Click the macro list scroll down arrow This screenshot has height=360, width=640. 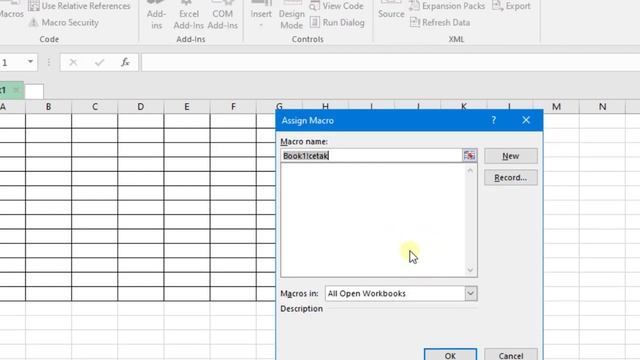470,270
